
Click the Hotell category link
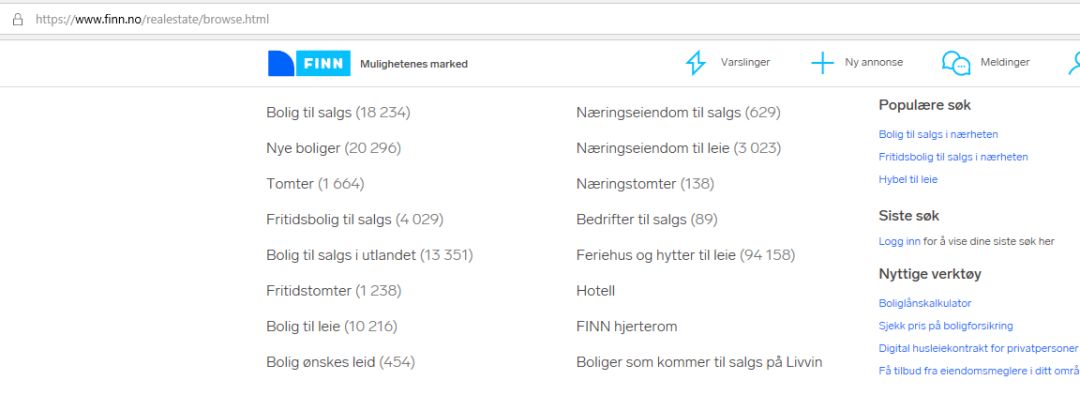coord(596,291)
